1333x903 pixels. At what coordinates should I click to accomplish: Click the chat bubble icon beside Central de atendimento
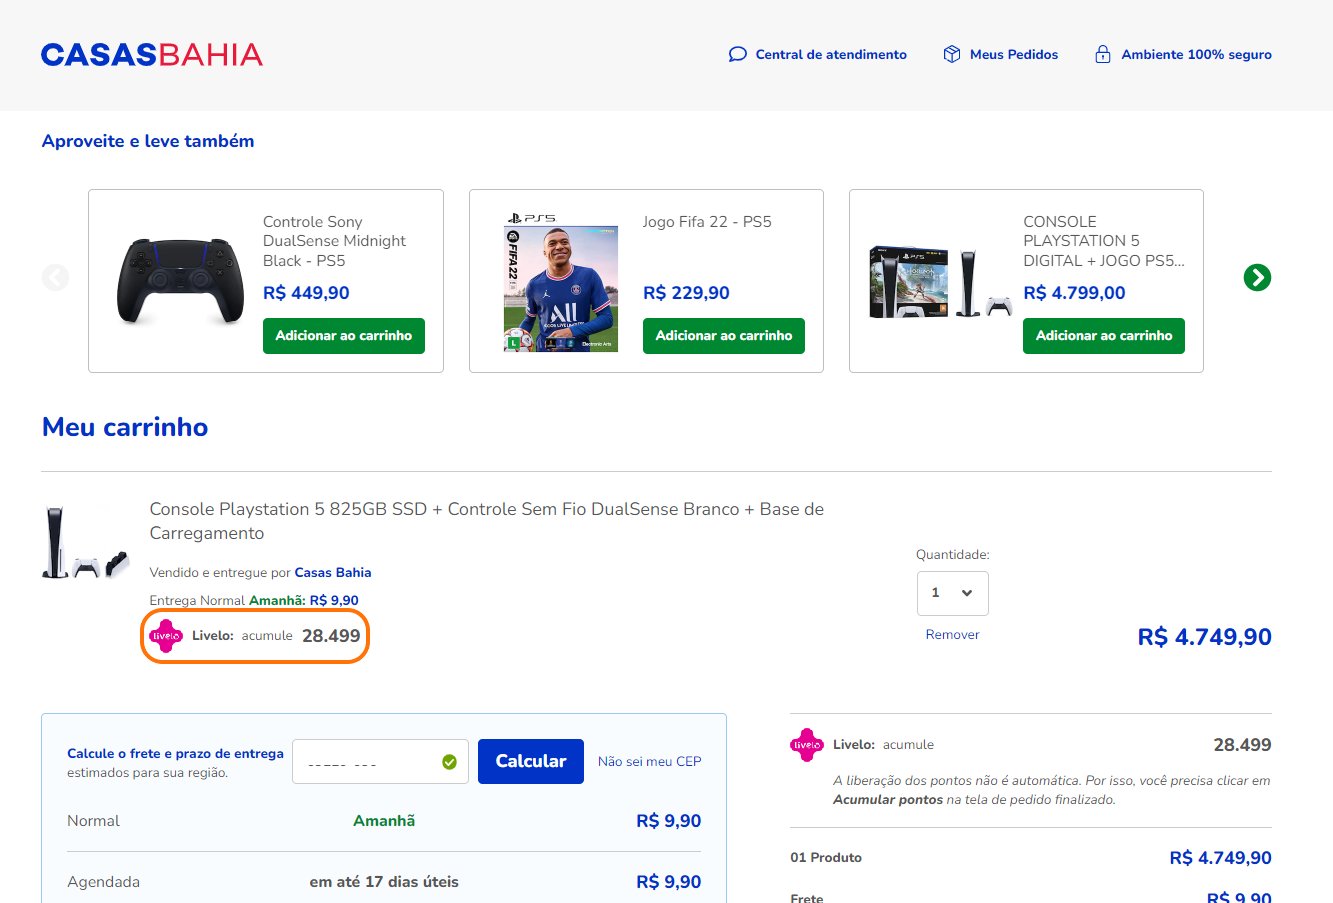(738, 54)
